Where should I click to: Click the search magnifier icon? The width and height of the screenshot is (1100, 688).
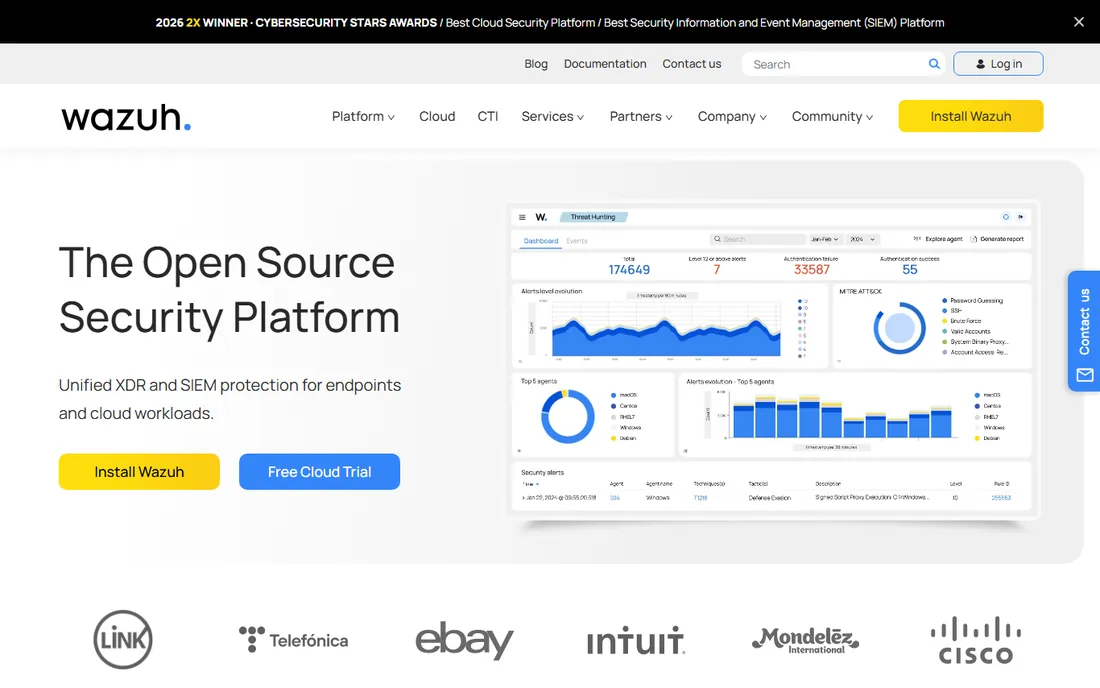click(x=934, y=64)
